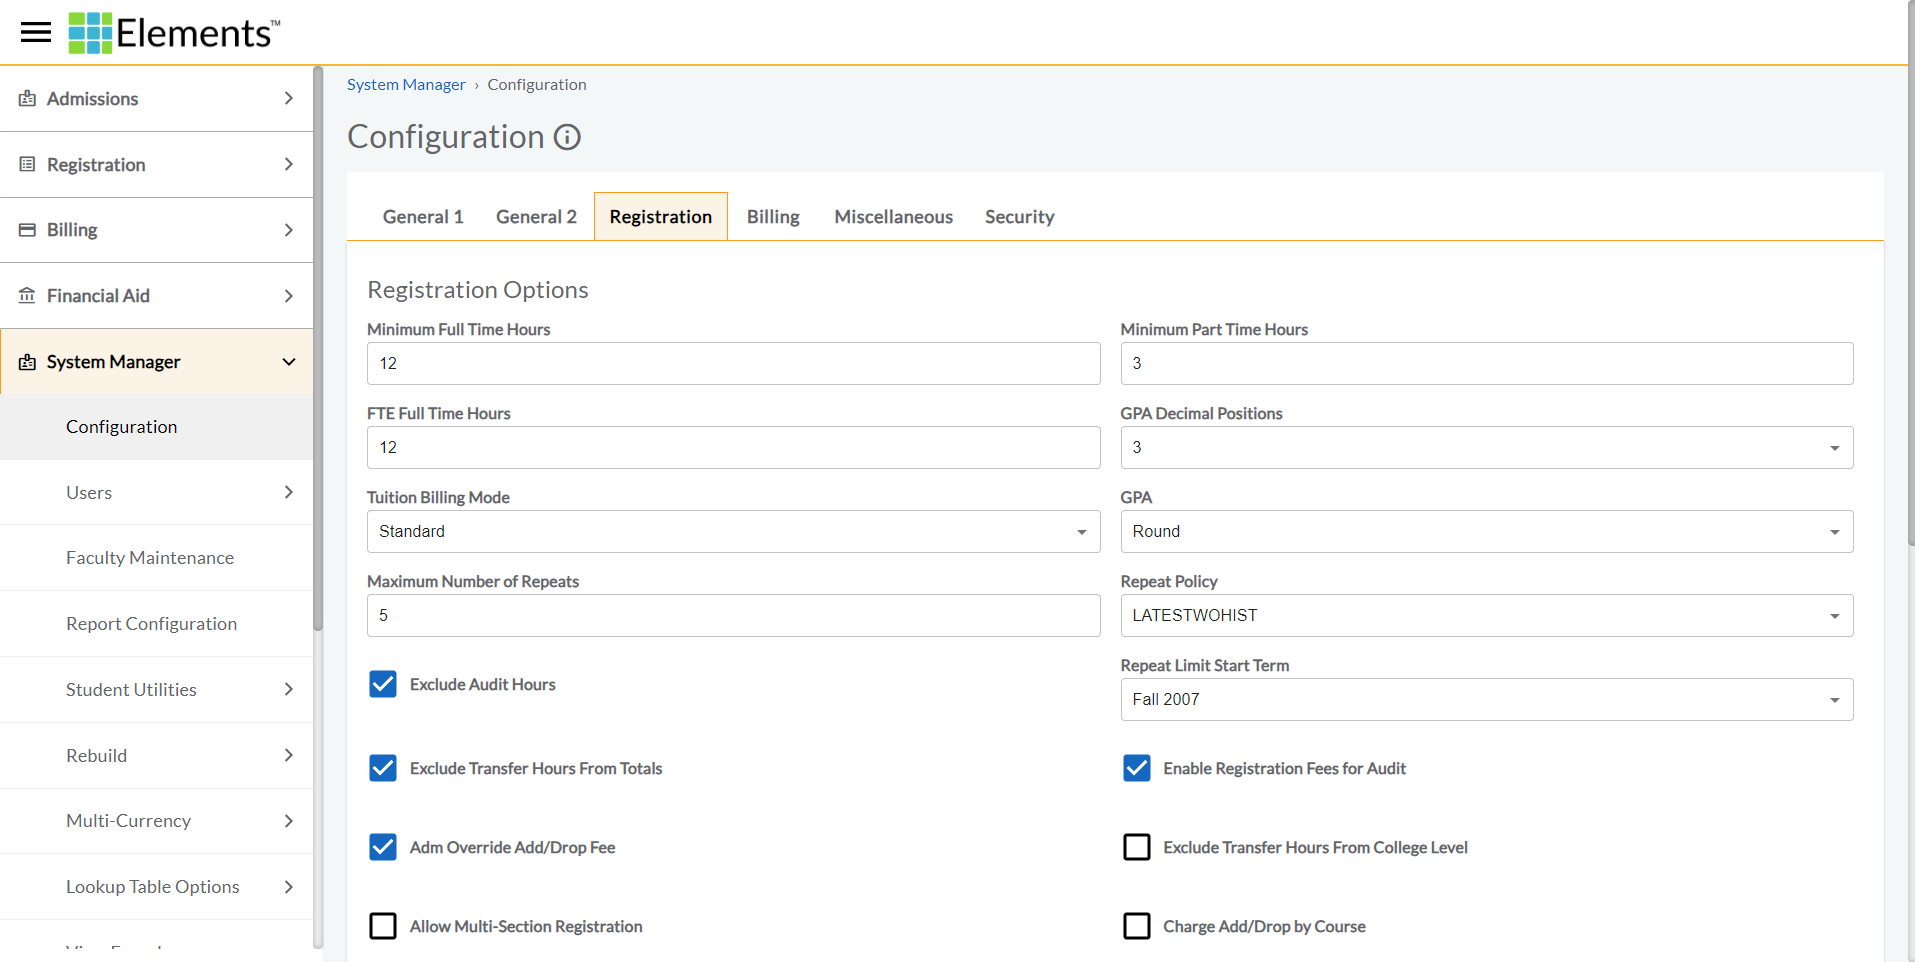Open the Configuration info icon
Screen dimensions: 1915x962
568,137
